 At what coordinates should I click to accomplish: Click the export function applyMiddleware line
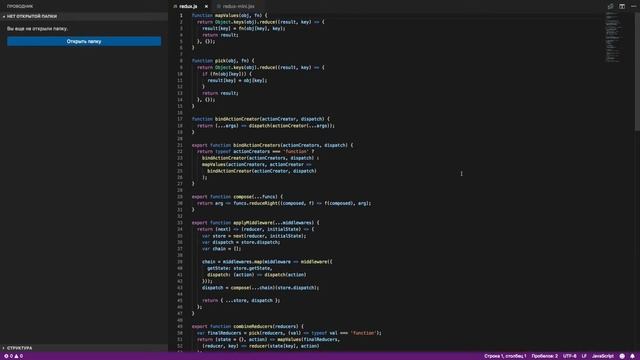tap(256, 223)
